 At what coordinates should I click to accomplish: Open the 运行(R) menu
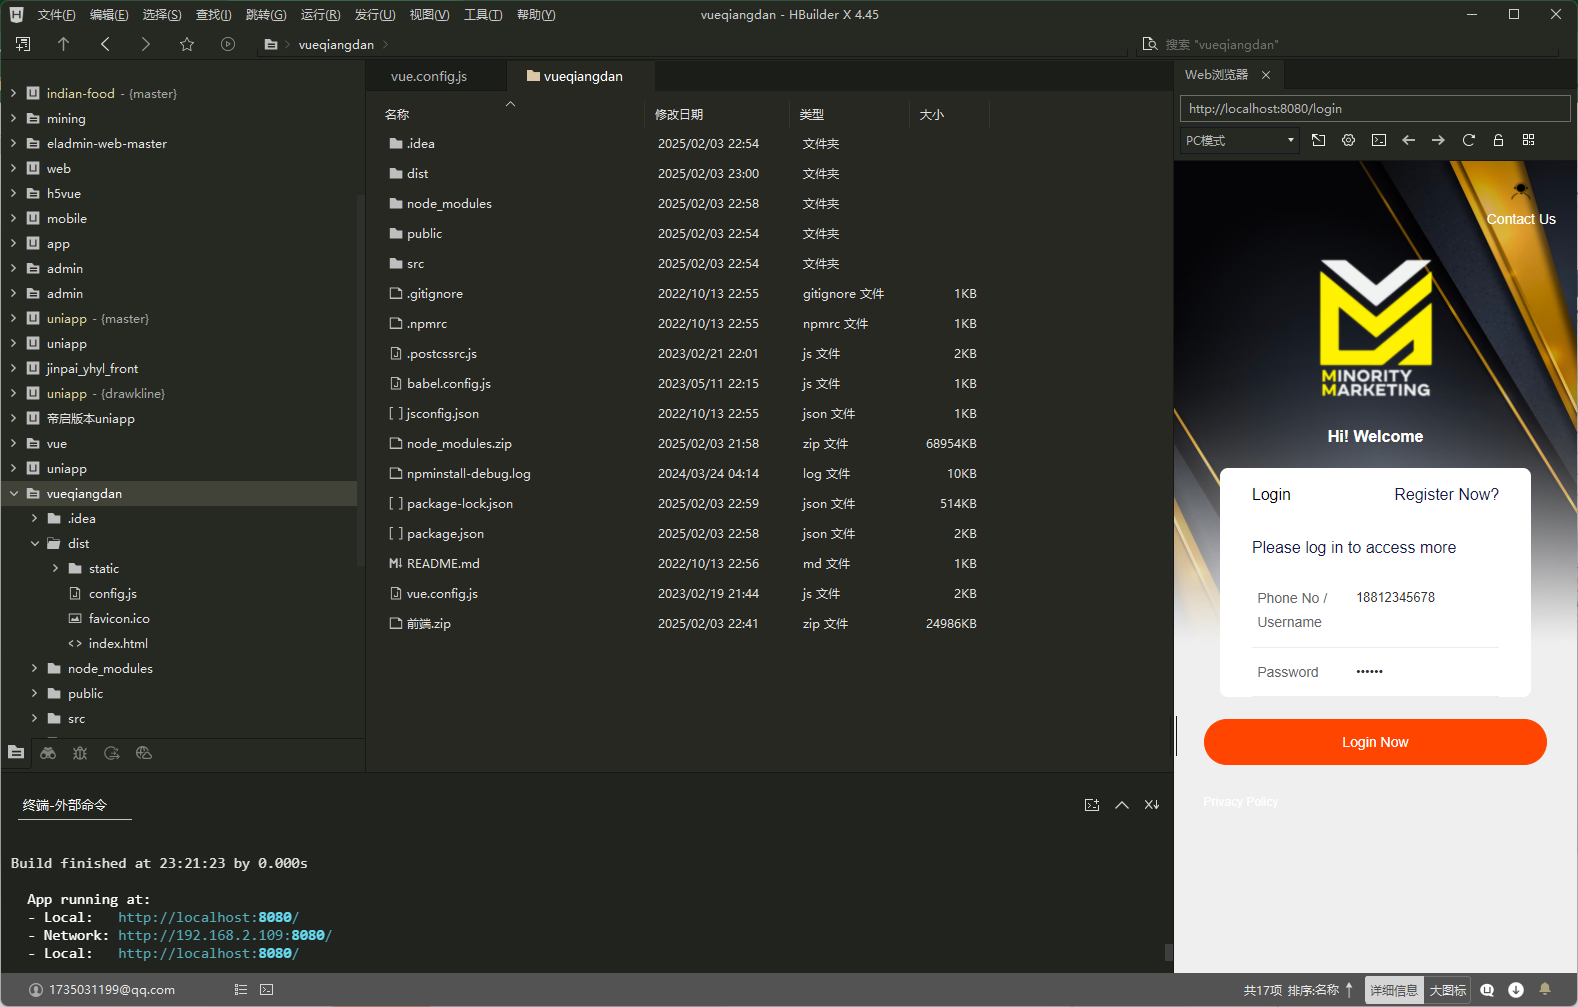pyautogui.click(x=320, y=15)
